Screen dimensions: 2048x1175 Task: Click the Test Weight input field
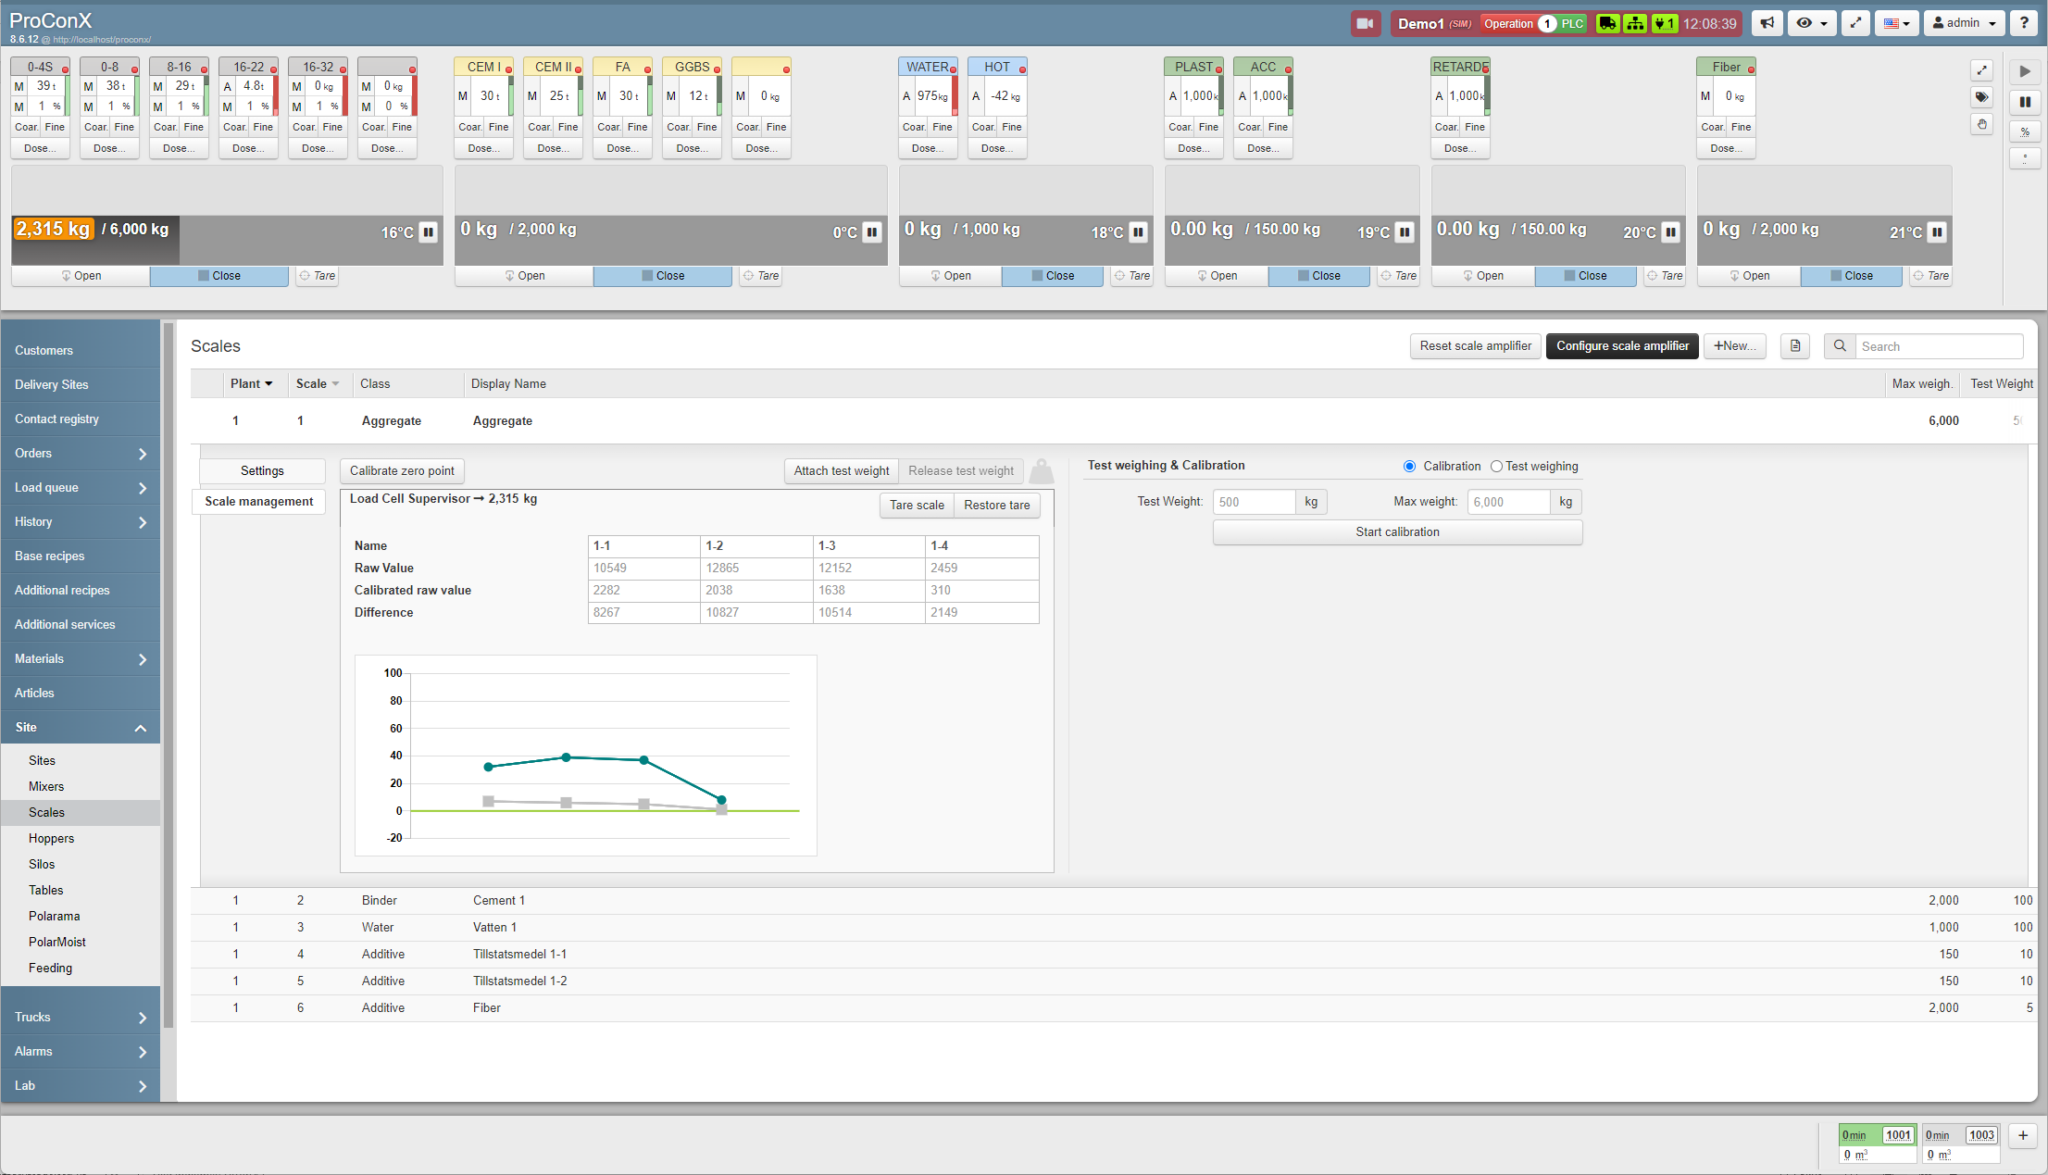pyautogui.click(x=1253, y=502)
